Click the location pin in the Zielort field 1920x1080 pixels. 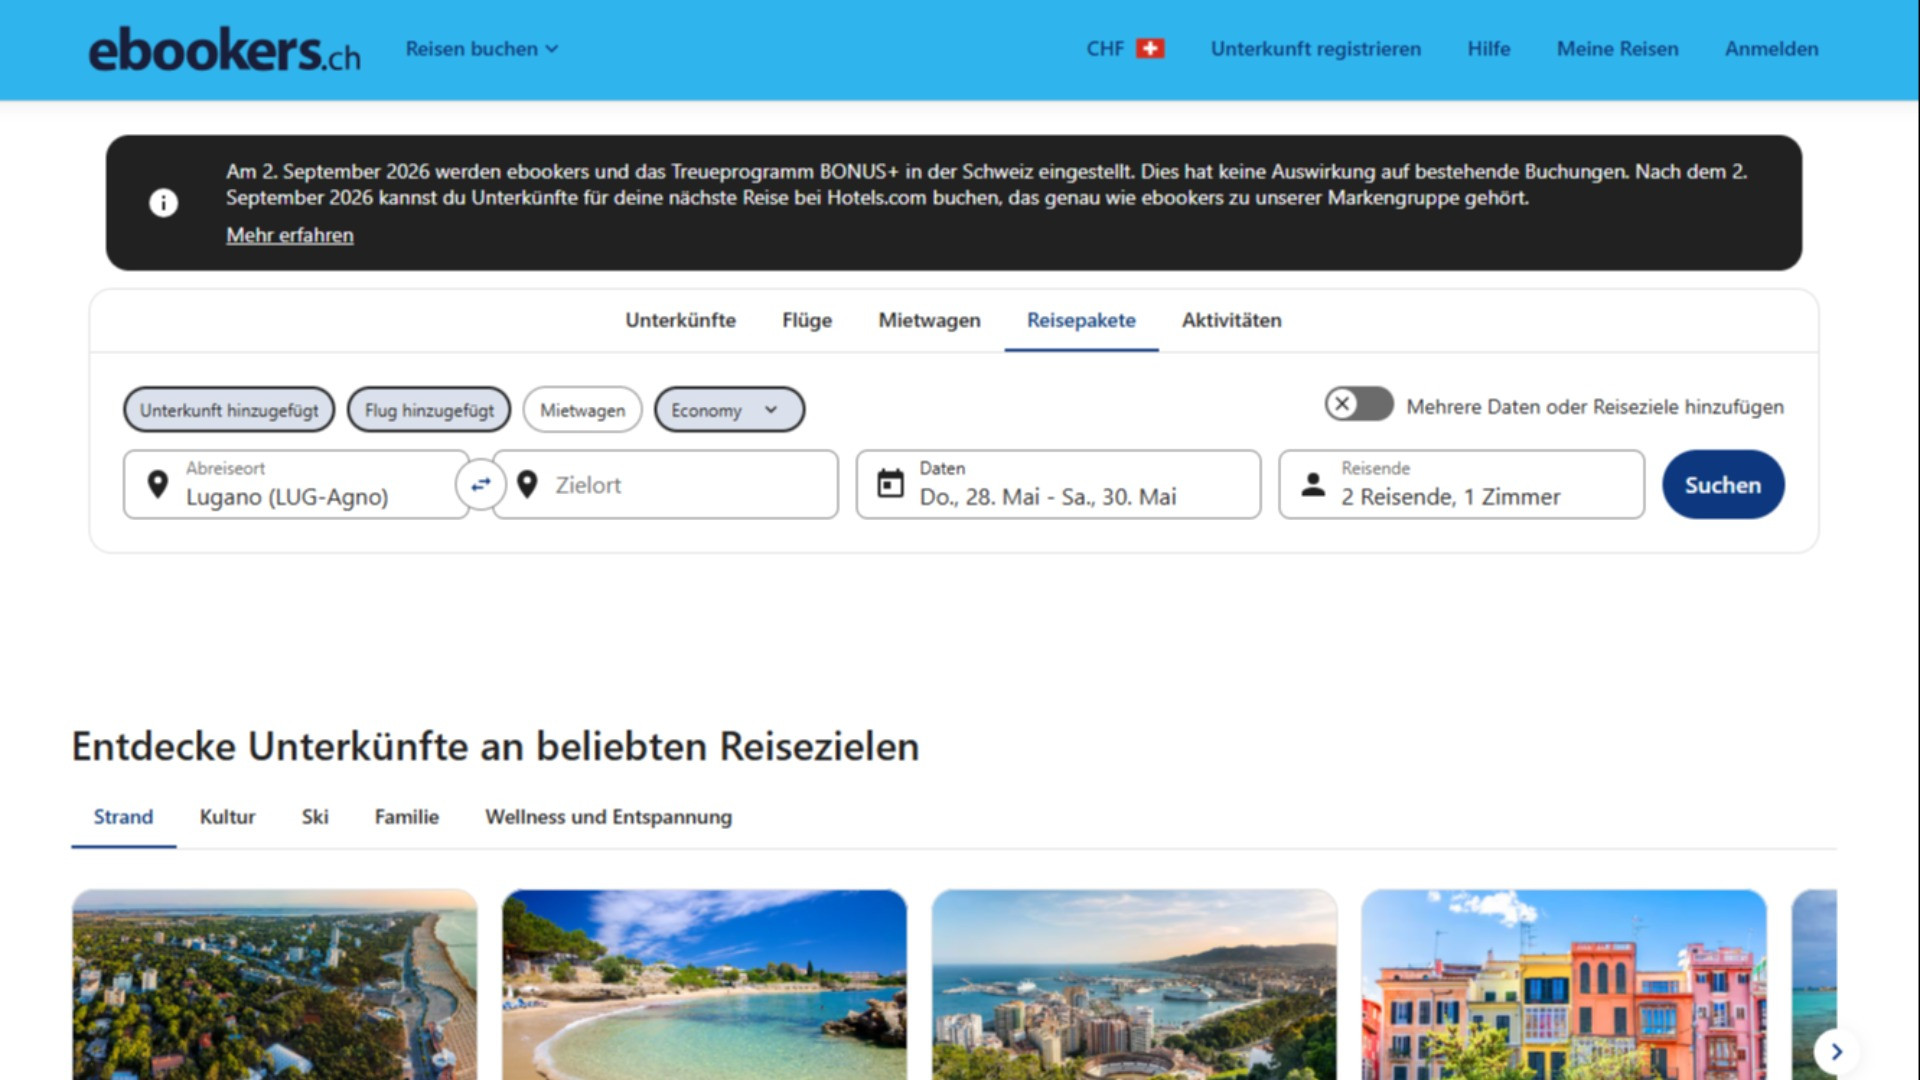click(x=527, y=484)
